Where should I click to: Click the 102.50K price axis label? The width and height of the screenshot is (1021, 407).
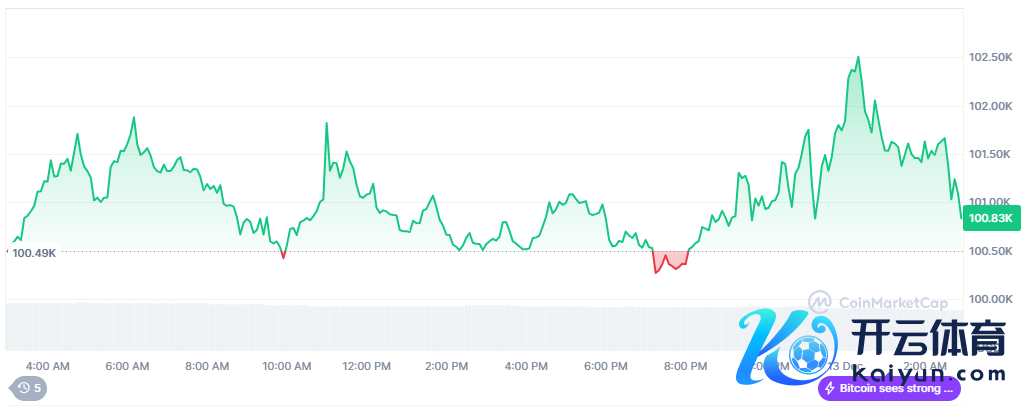(x=992, y=58)
